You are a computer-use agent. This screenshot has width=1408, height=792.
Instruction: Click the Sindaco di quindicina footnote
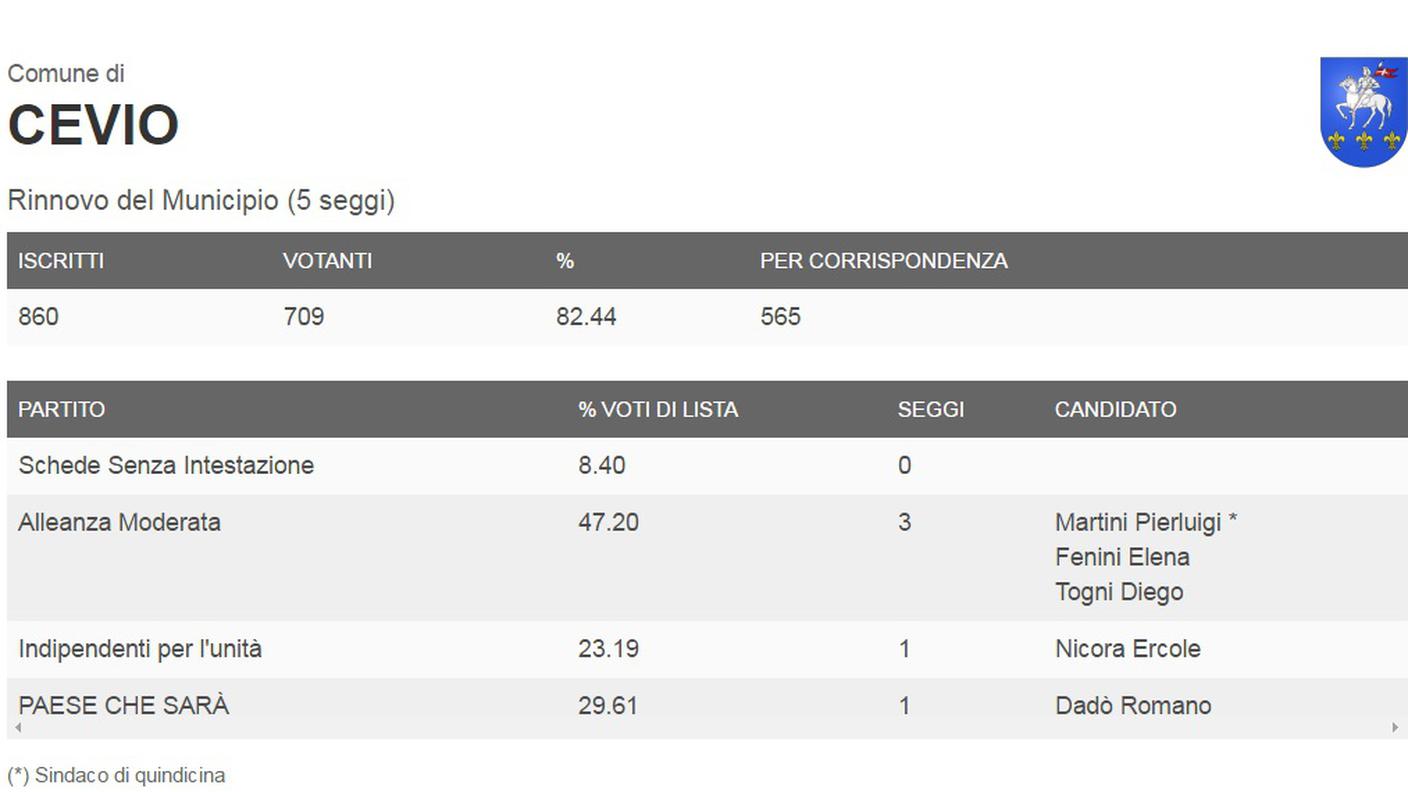coord(116,775)
